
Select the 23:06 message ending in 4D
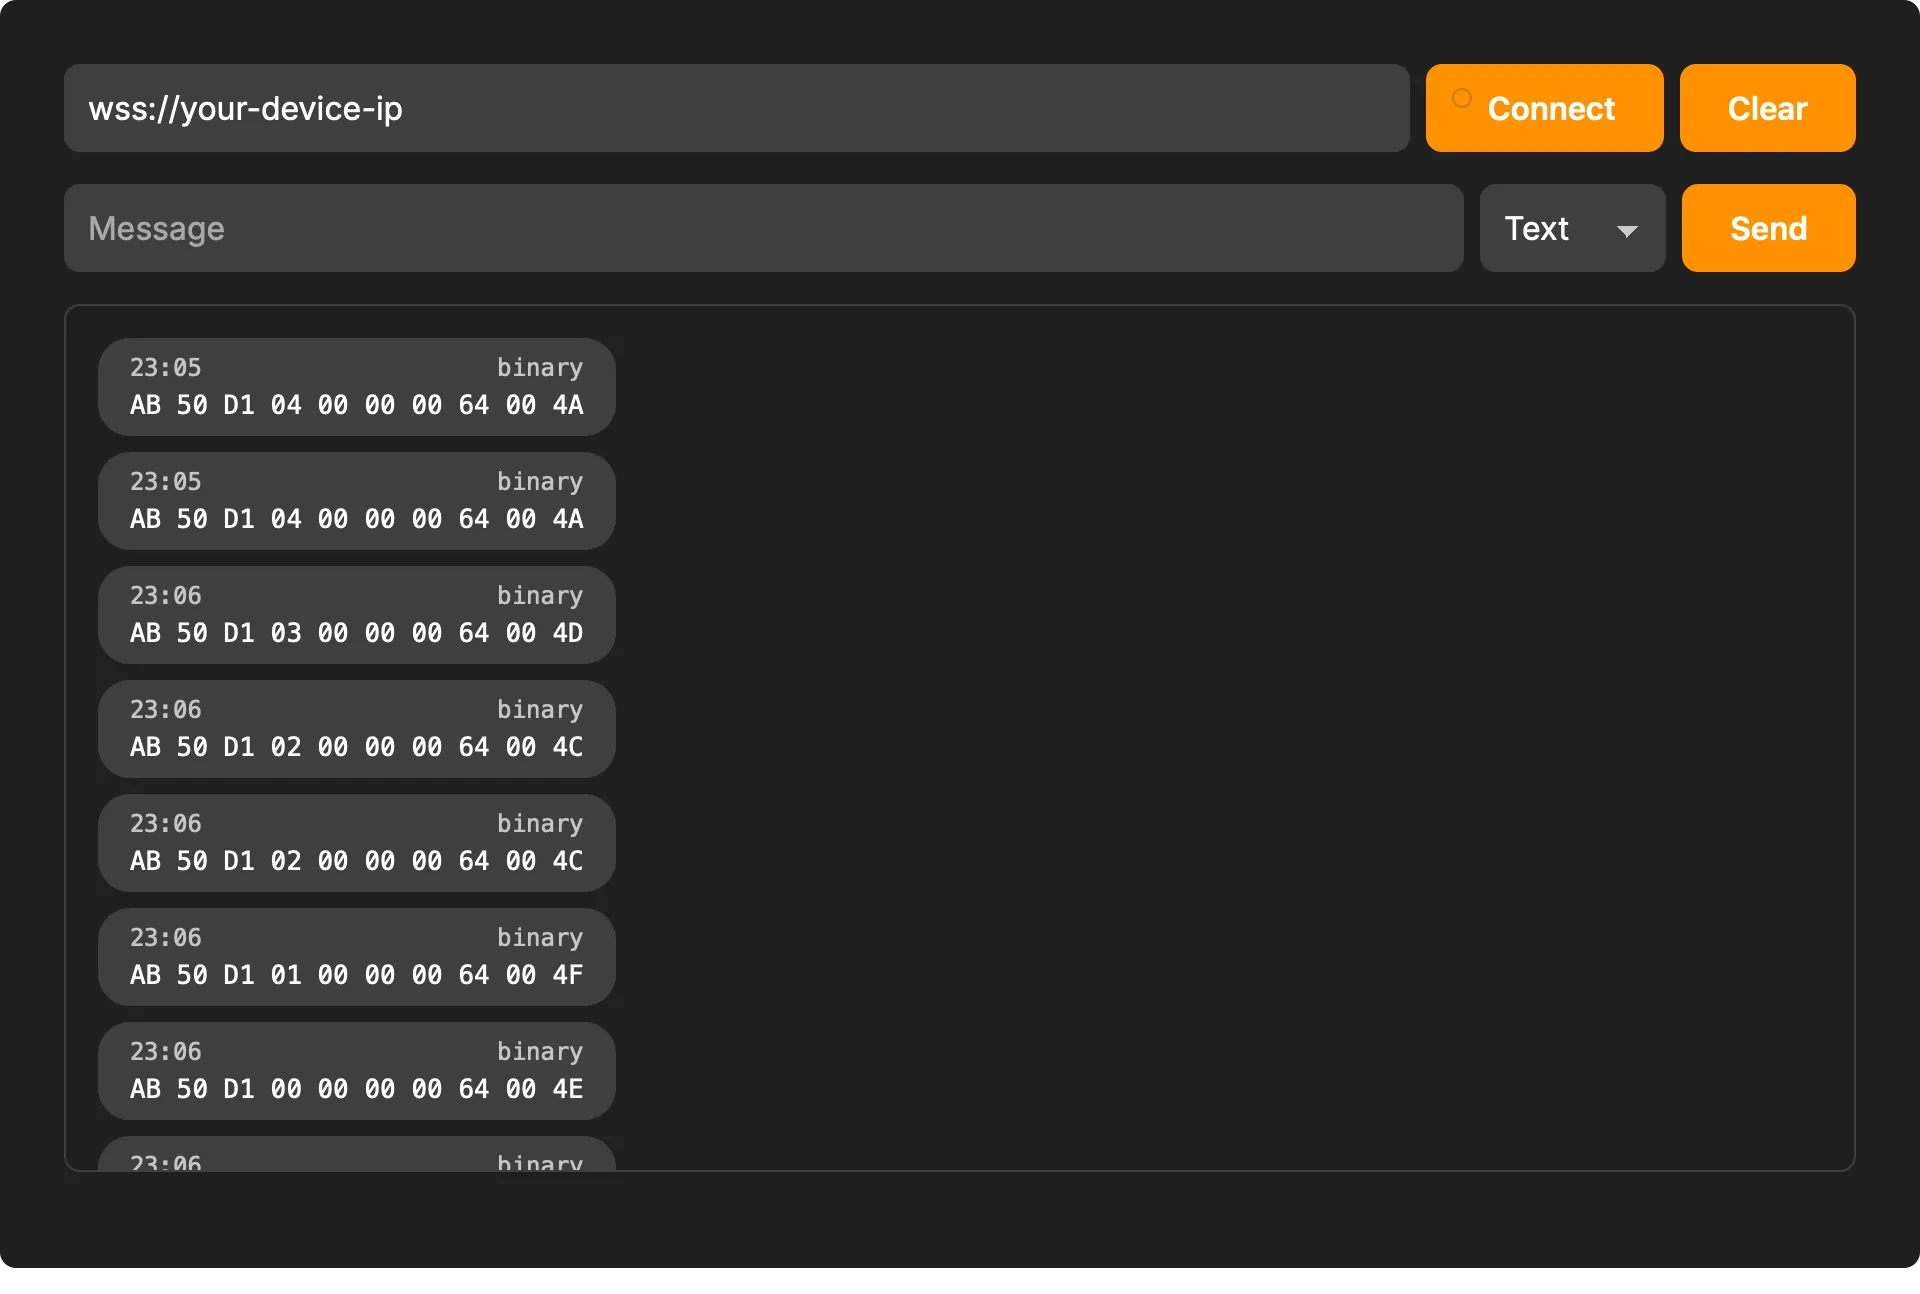(356, 614)
